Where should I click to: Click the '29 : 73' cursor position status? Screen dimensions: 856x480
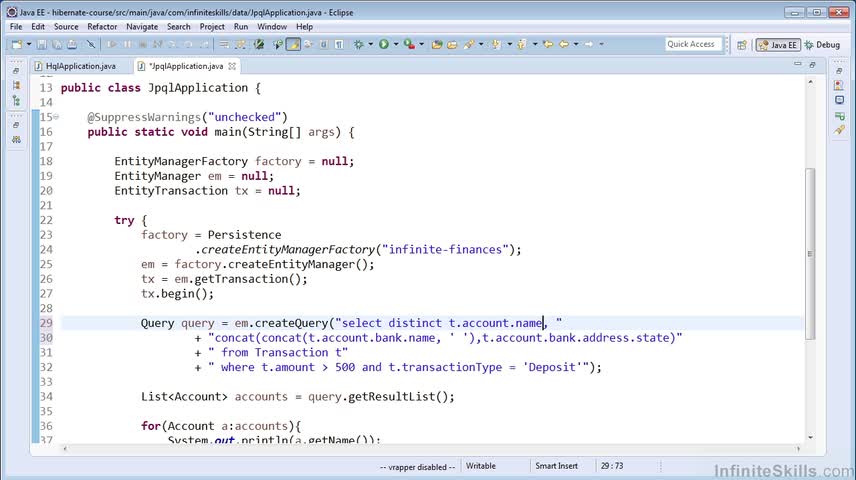click(x=611, y=466)
